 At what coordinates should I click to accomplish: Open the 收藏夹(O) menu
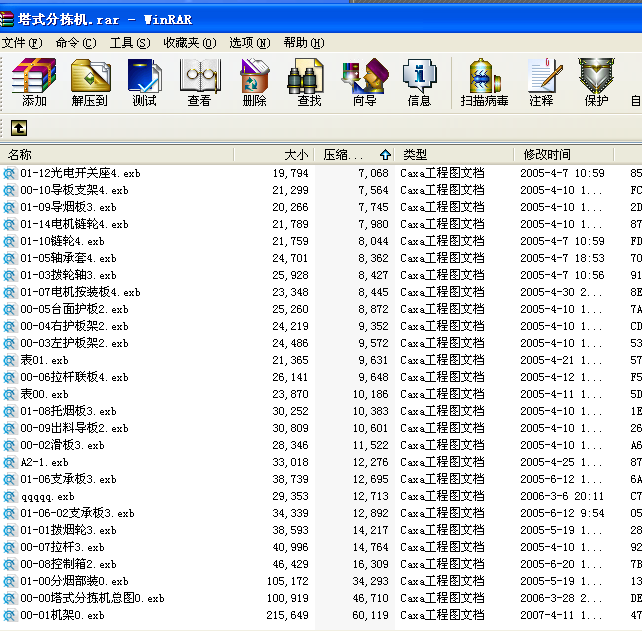(190, 43)
